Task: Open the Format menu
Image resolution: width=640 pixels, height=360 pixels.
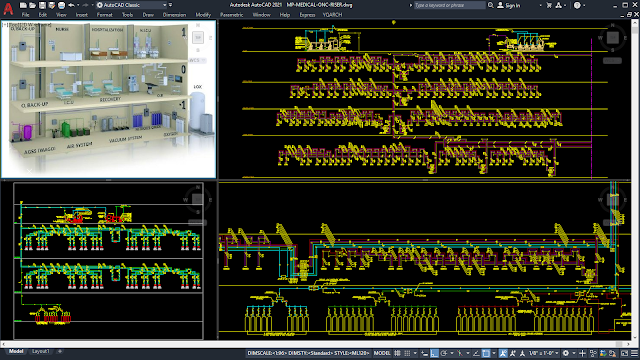Action: click(x=104, y=15)
